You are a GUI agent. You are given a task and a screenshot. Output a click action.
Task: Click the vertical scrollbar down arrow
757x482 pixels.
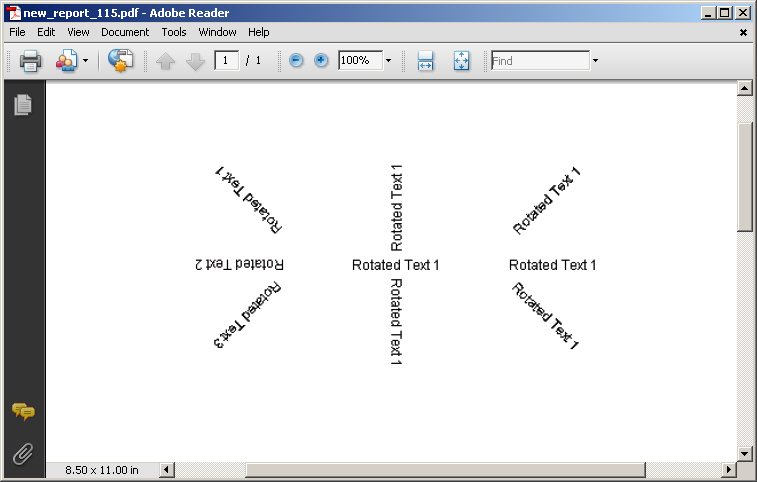click(744, 454)
